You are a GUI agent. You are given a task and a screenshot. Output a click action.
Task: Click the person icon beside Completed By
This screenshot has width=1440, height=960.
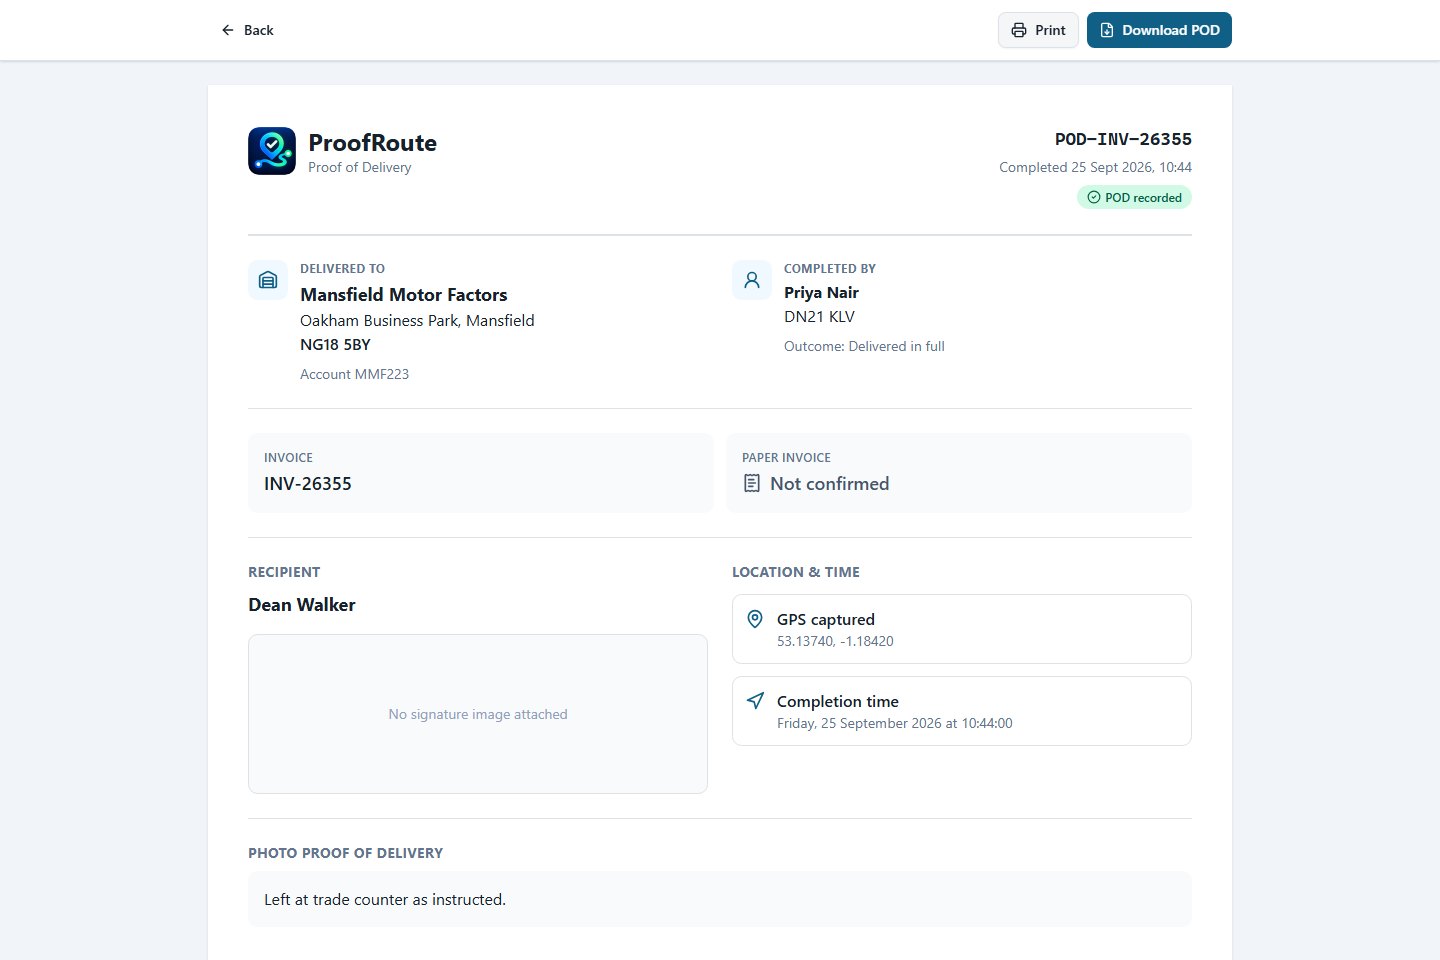point(752,280)
